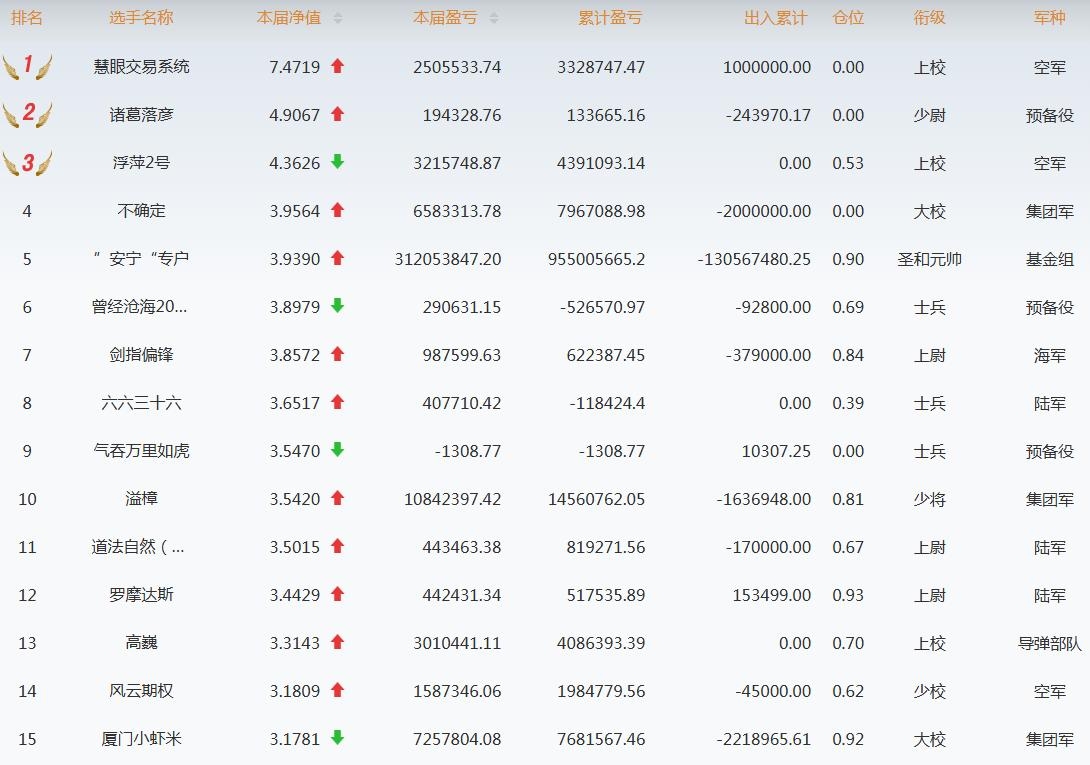Click green down arrow beside 3.8979
The image size is (1090, 765).
click(x=337, y=306)
